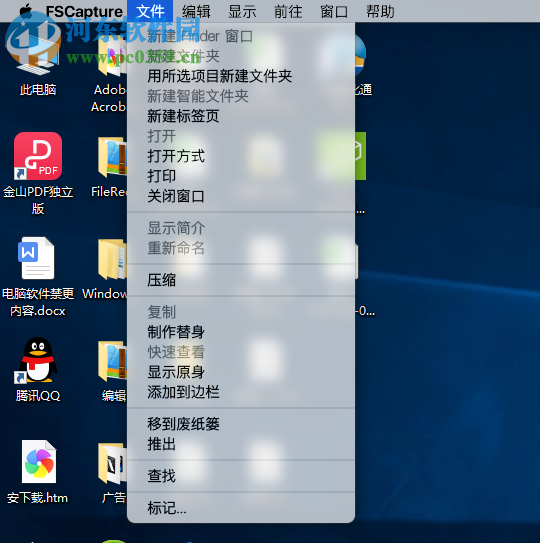Select the FileRe folder icon

coord(113,158)
